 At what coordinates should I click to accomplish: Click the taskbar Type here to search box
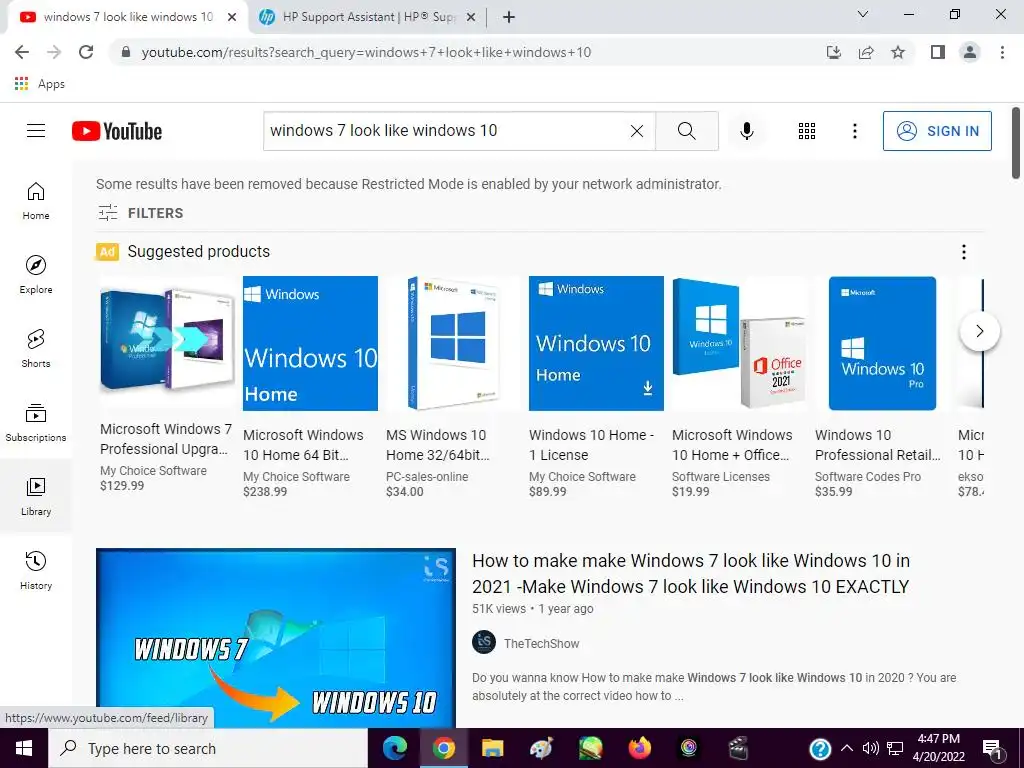(x=208, y=748)
